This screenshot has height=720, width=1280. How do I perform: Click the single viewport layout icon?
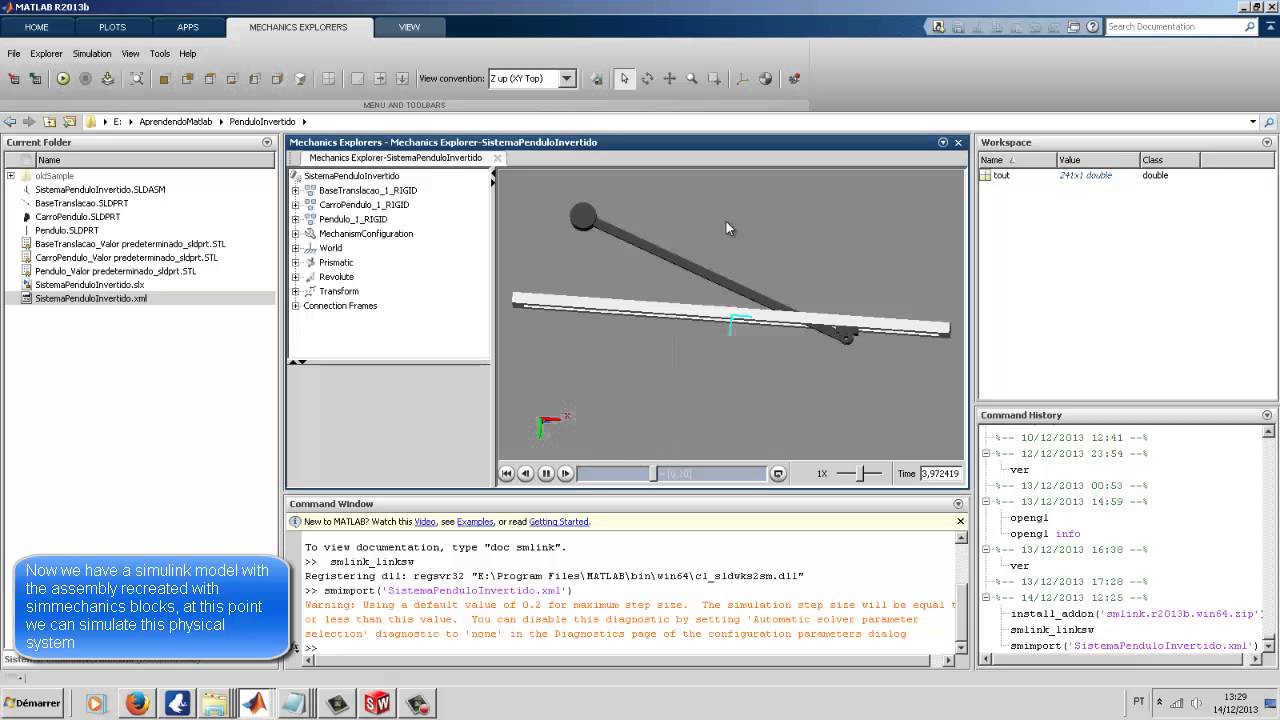coord(357,78)
